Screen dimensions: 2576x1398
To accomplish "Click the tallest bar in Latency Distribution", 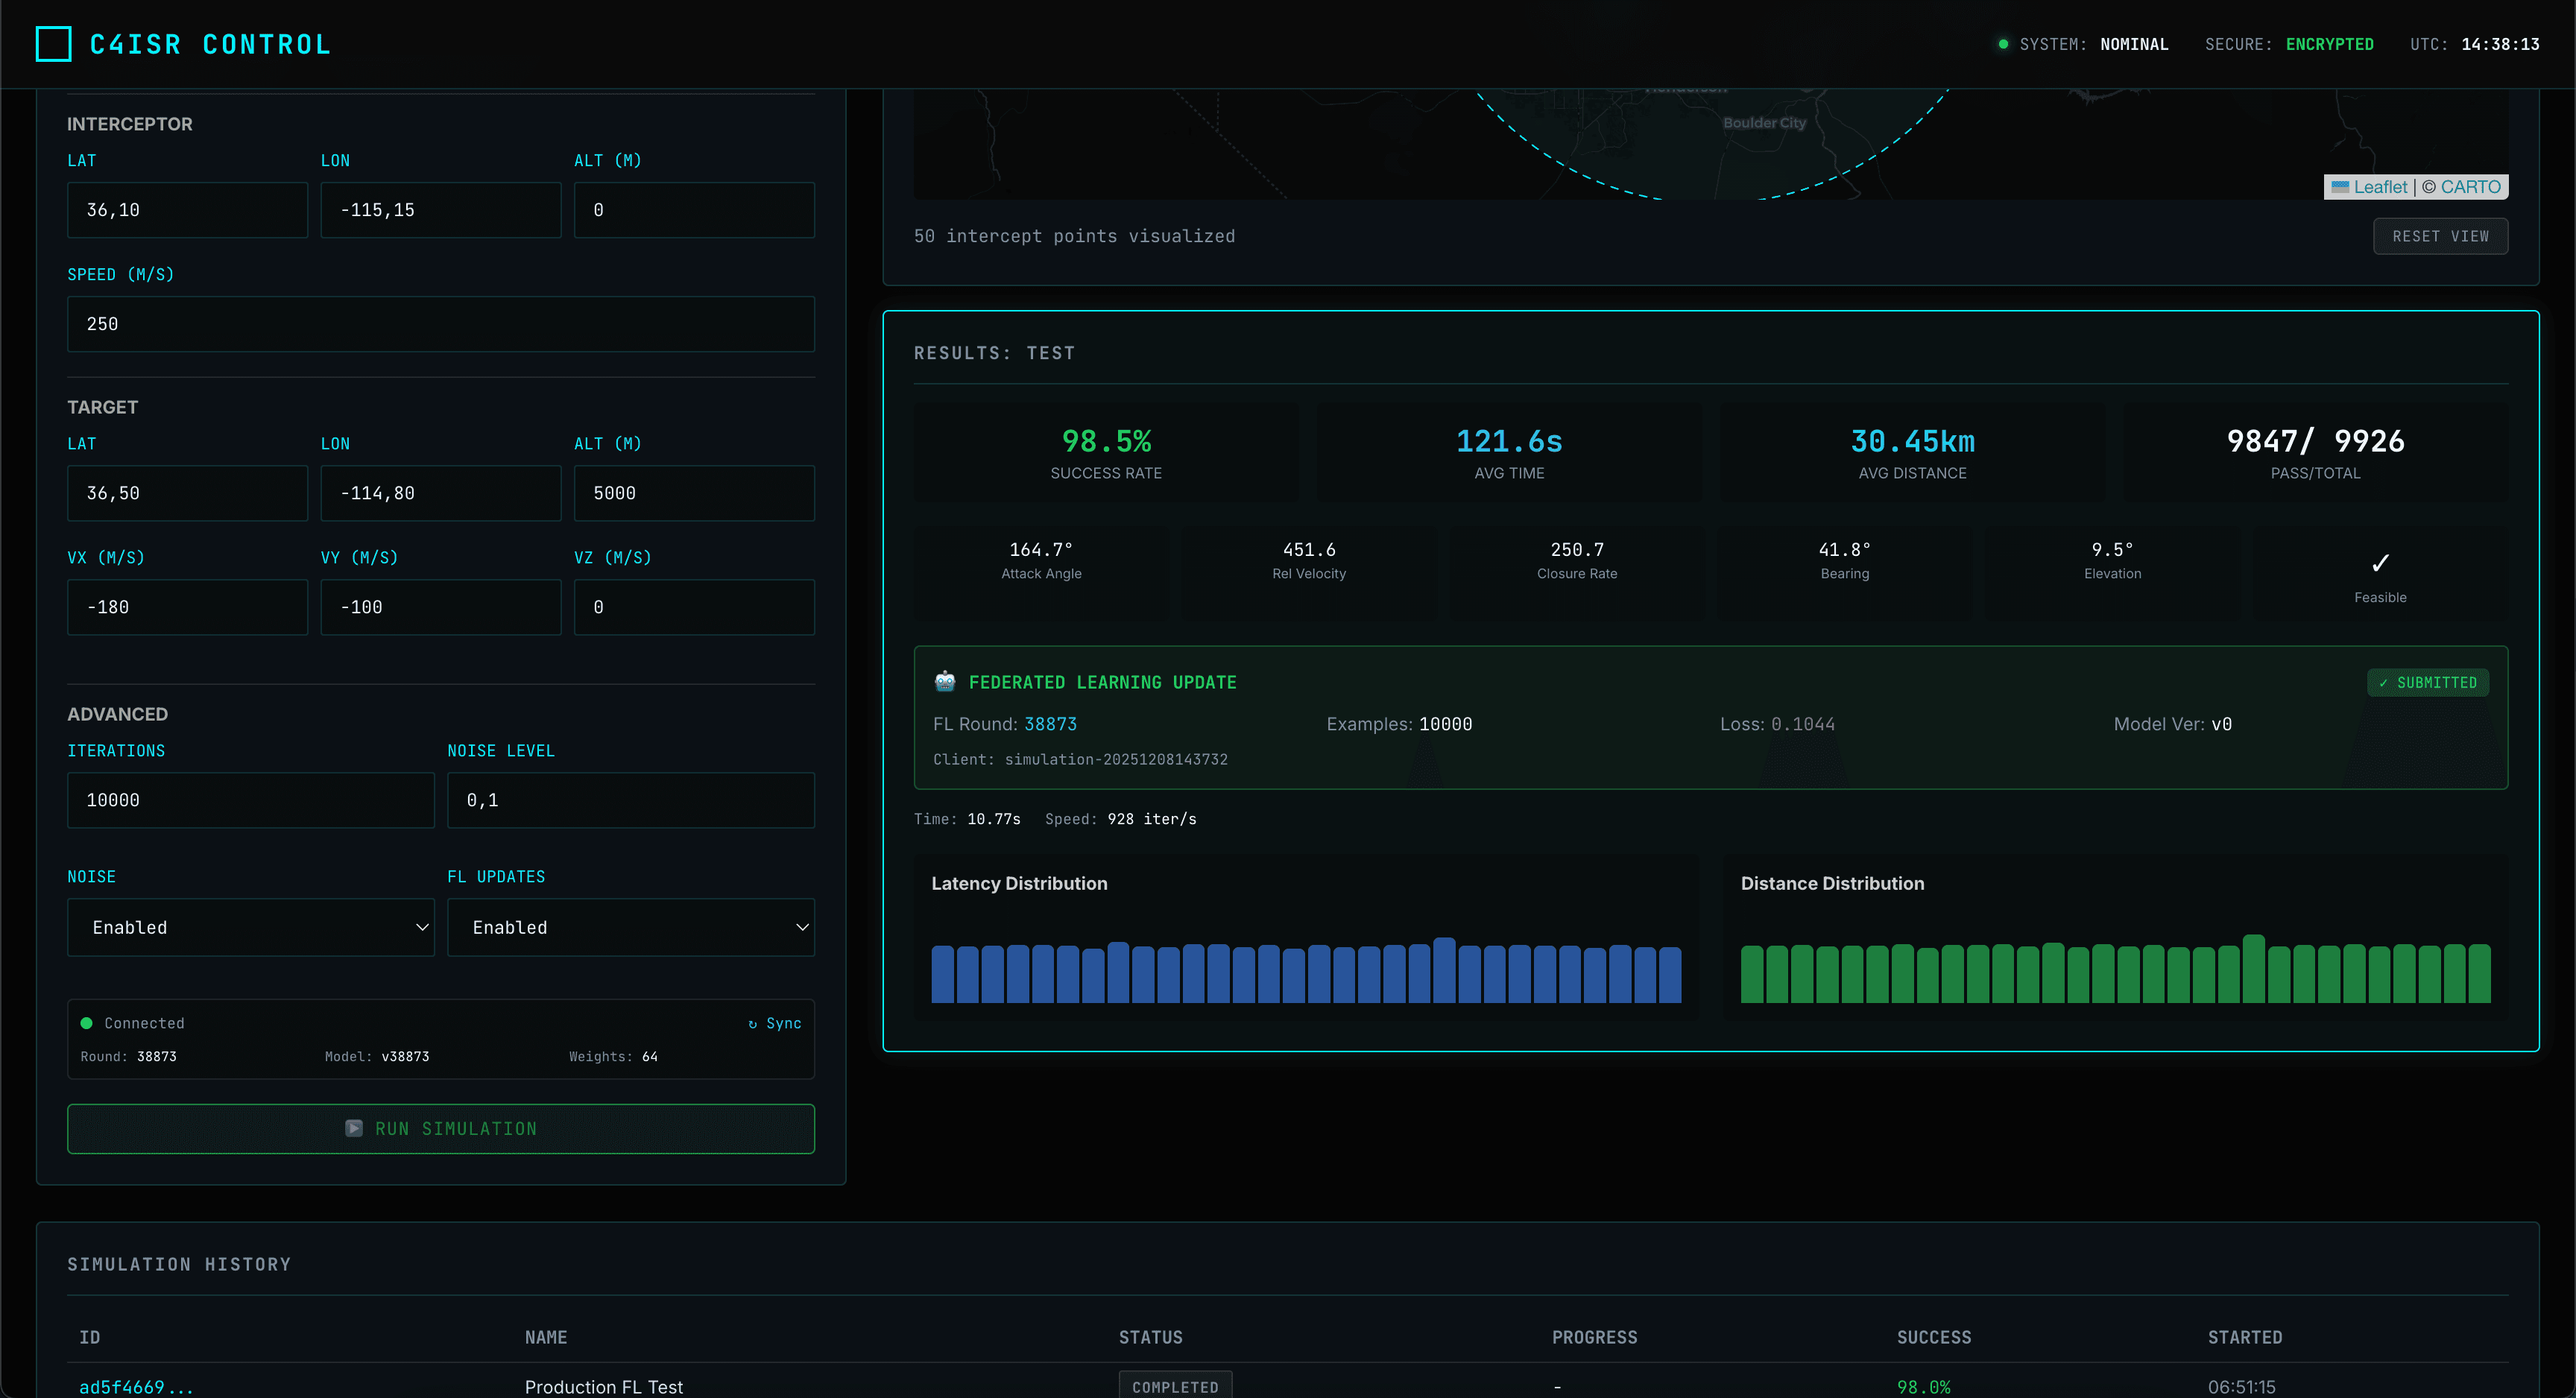I will point(1443,965).
